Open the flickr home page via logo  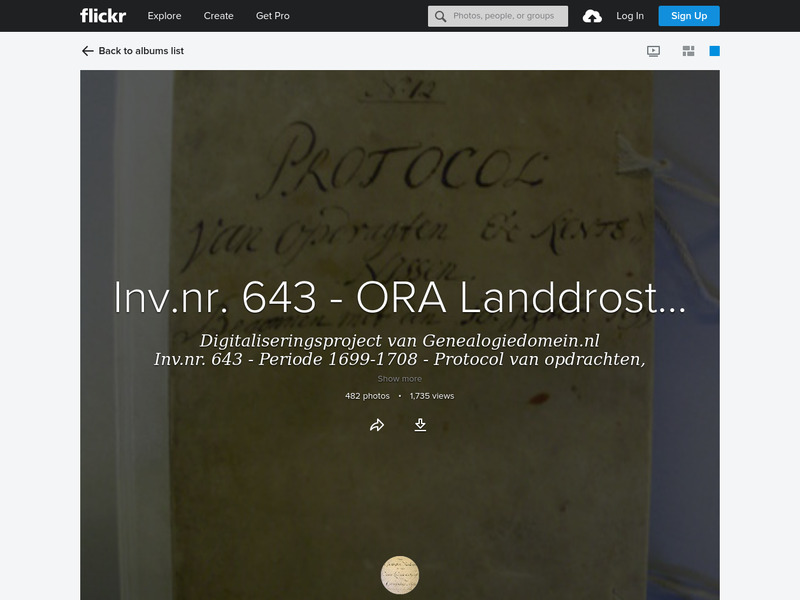click(102, 15)
